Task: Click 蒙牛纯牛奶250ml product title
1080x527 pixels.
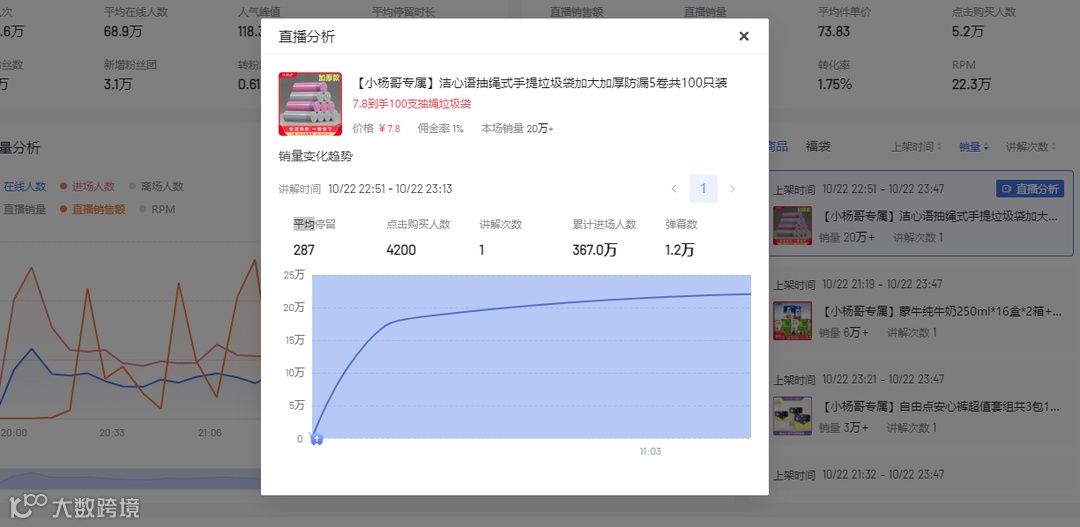Action: coord(941,311)
